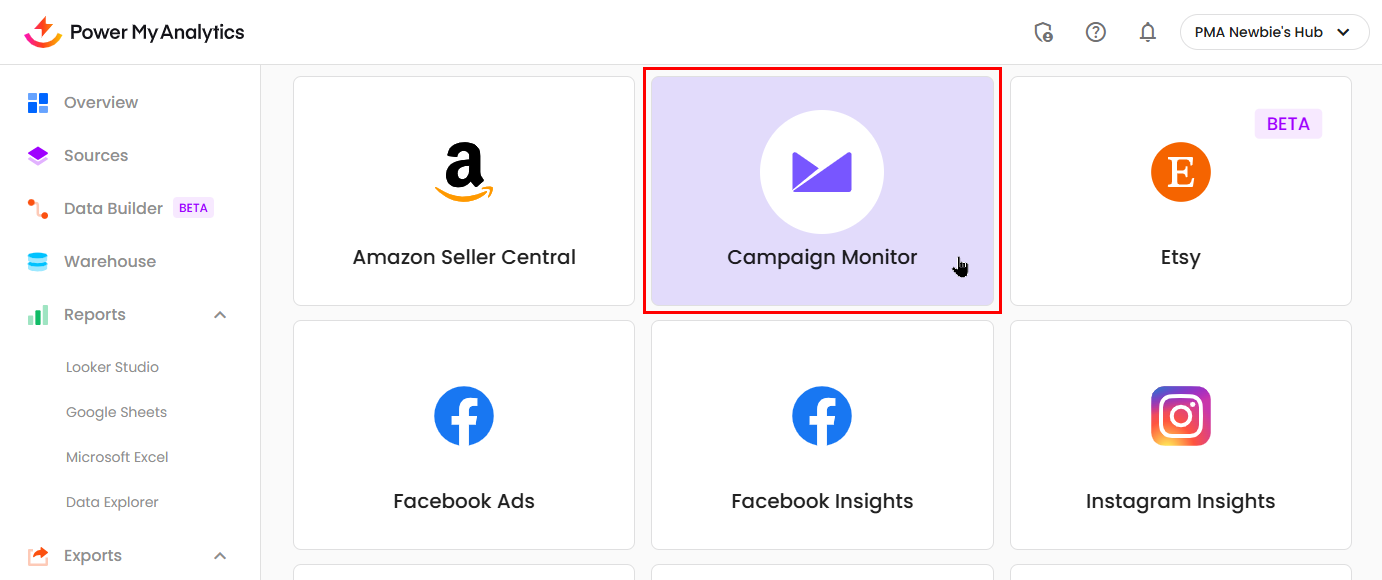The image size is (1382, 580).
Task: Click the Exports arrow icon
Action: point(38,555)
